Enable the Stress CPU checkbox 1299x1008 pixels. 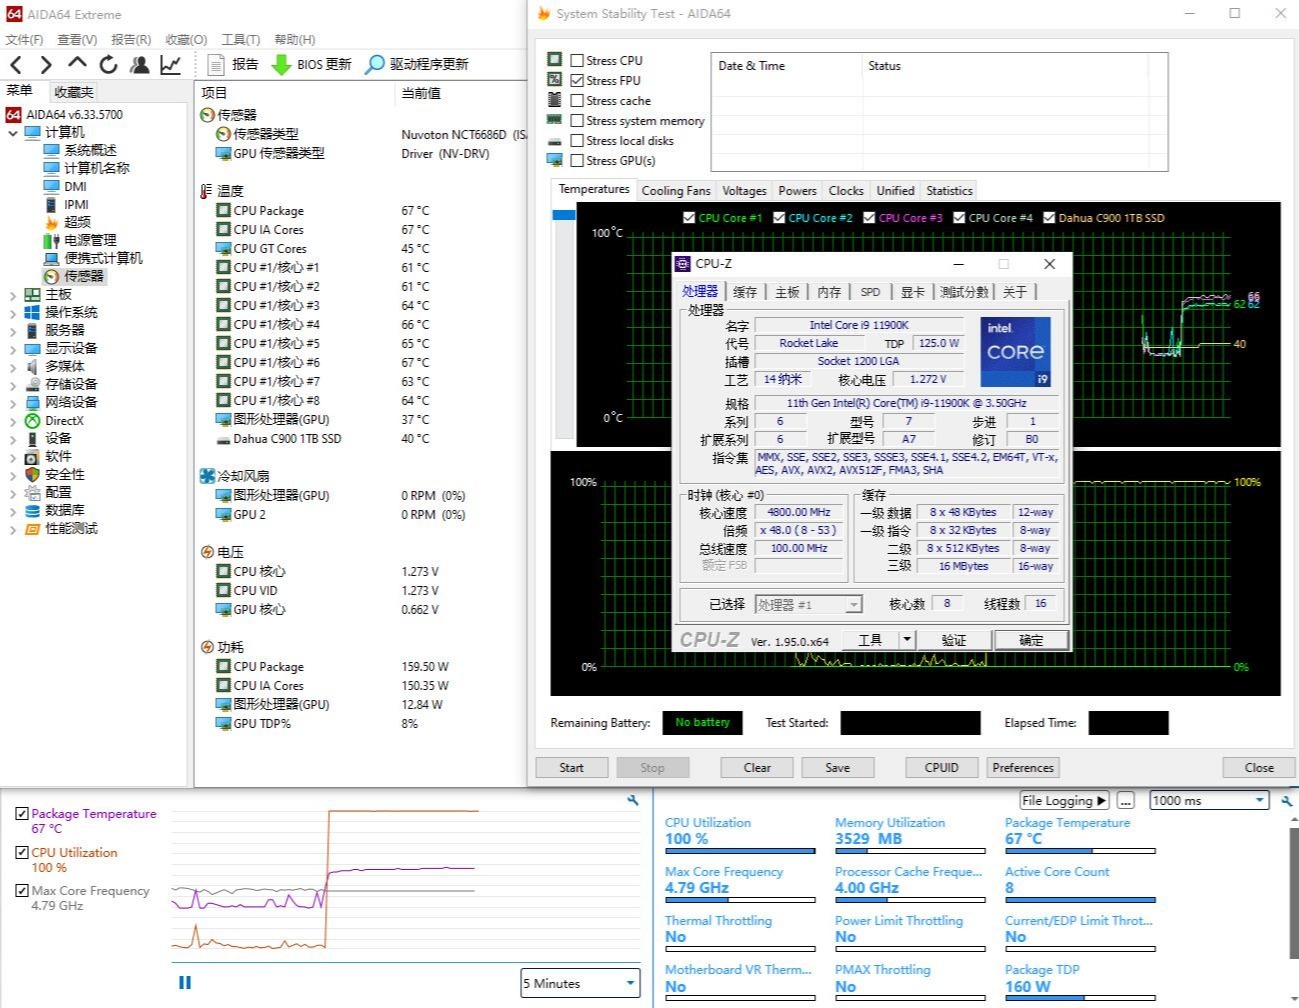click(x=577, y=60)
